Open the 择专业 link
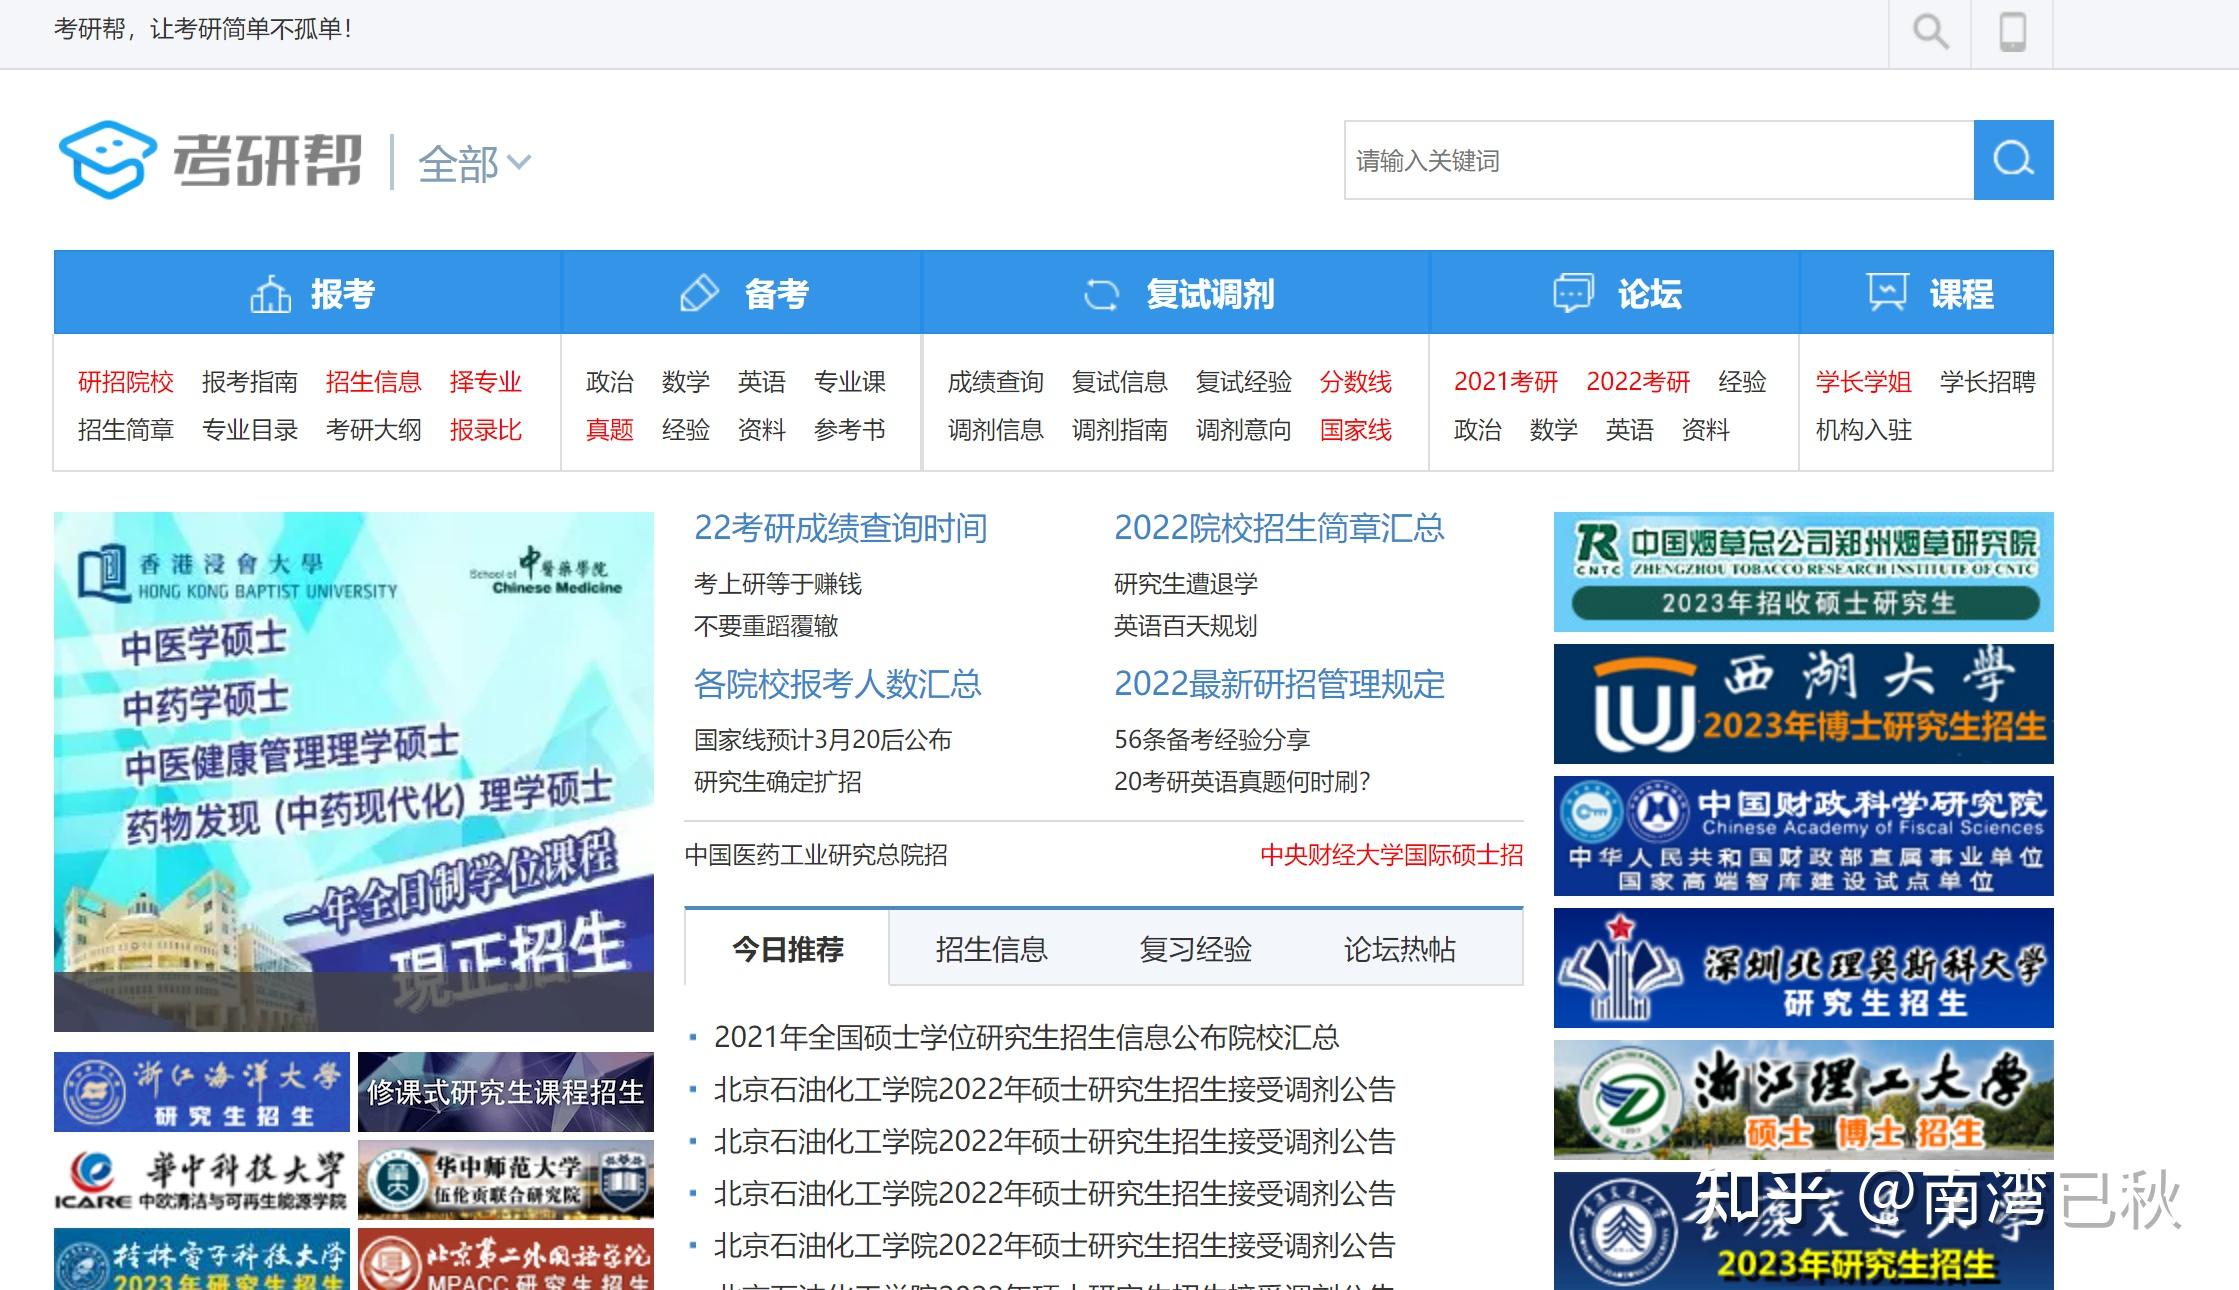The image size is (2239, 1290). click(x=486, y=382)
